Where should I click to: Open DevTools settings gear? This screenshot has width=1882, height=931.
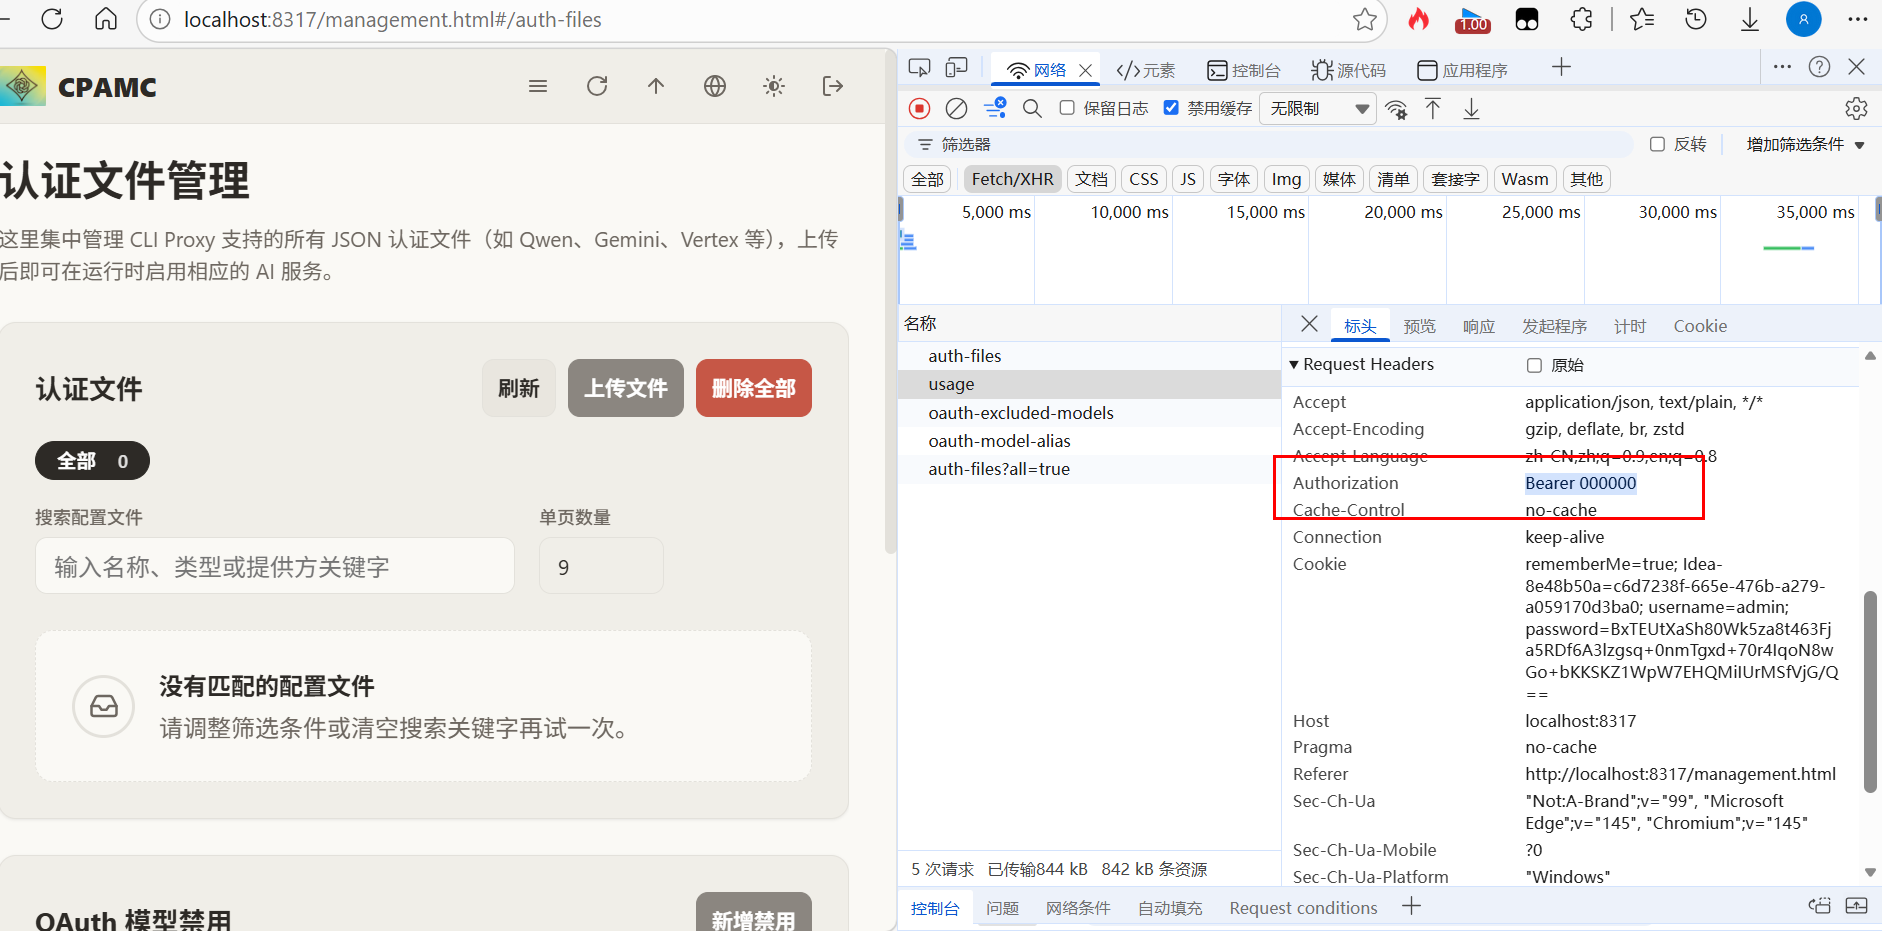pyautogui.click(x=1856, y=108)
